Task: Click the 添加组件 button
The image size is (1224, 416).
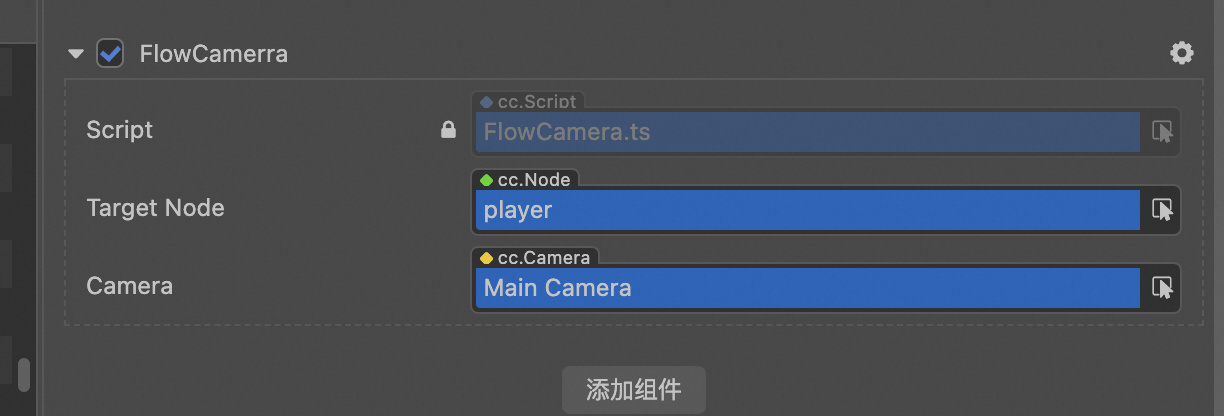Action: (x=633, y=389)
